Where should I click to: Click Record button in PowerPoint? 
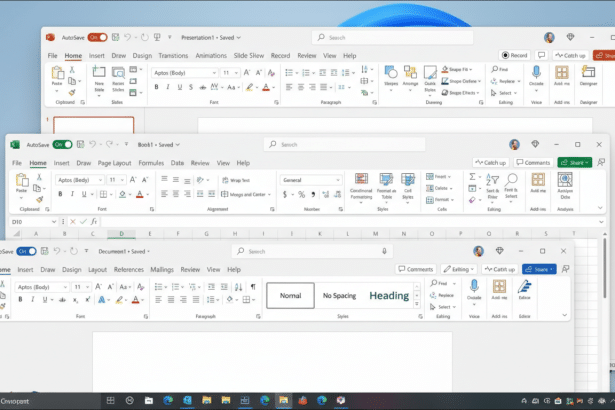[515, 55]
